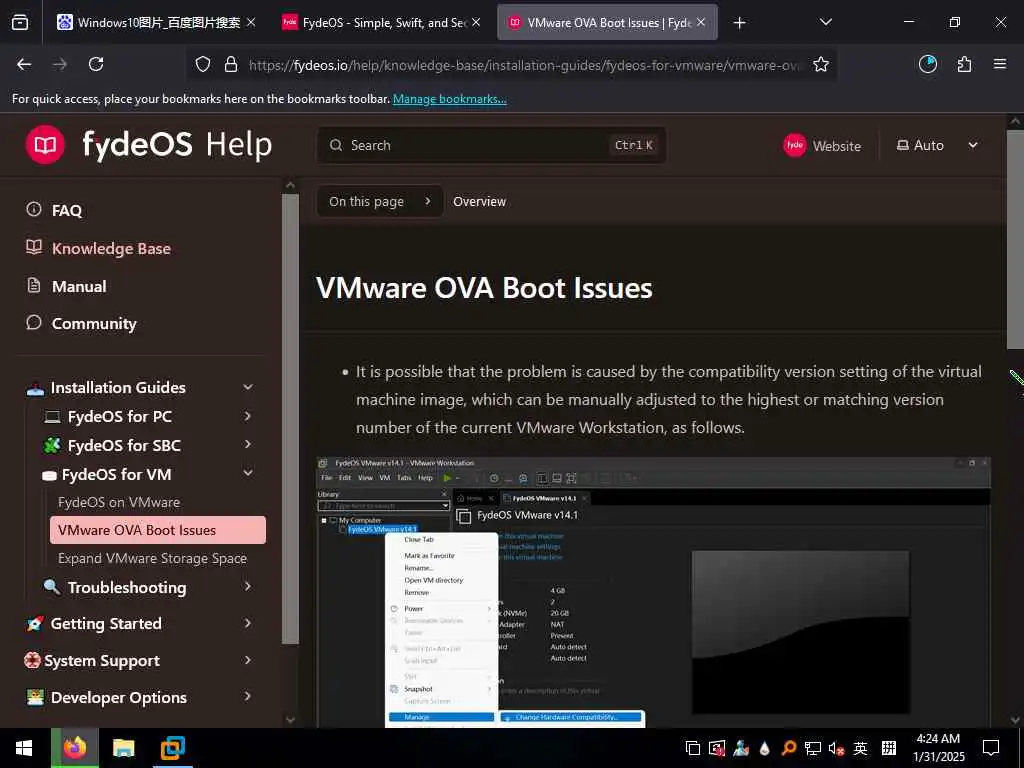Screen dimensions: 1024x768
Task: Click the input language 英 indicator
Action: pyautogui.click(x=861, y=748)
